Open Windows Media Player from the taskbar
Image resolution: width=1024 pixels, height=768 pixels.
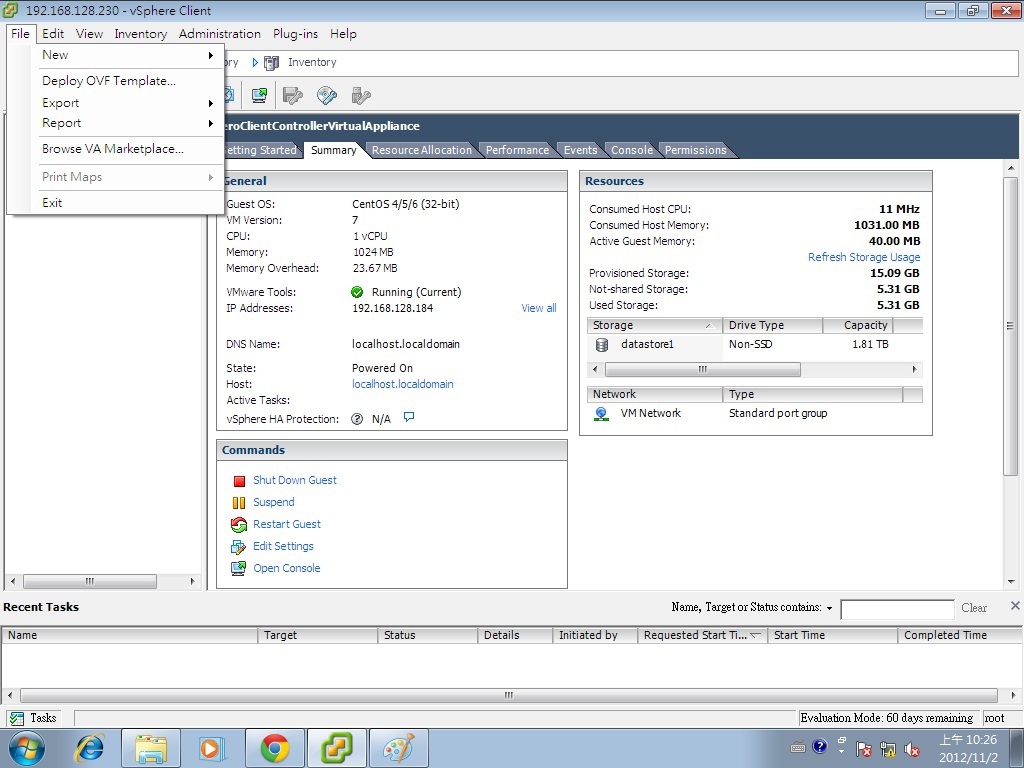(212, 748)
